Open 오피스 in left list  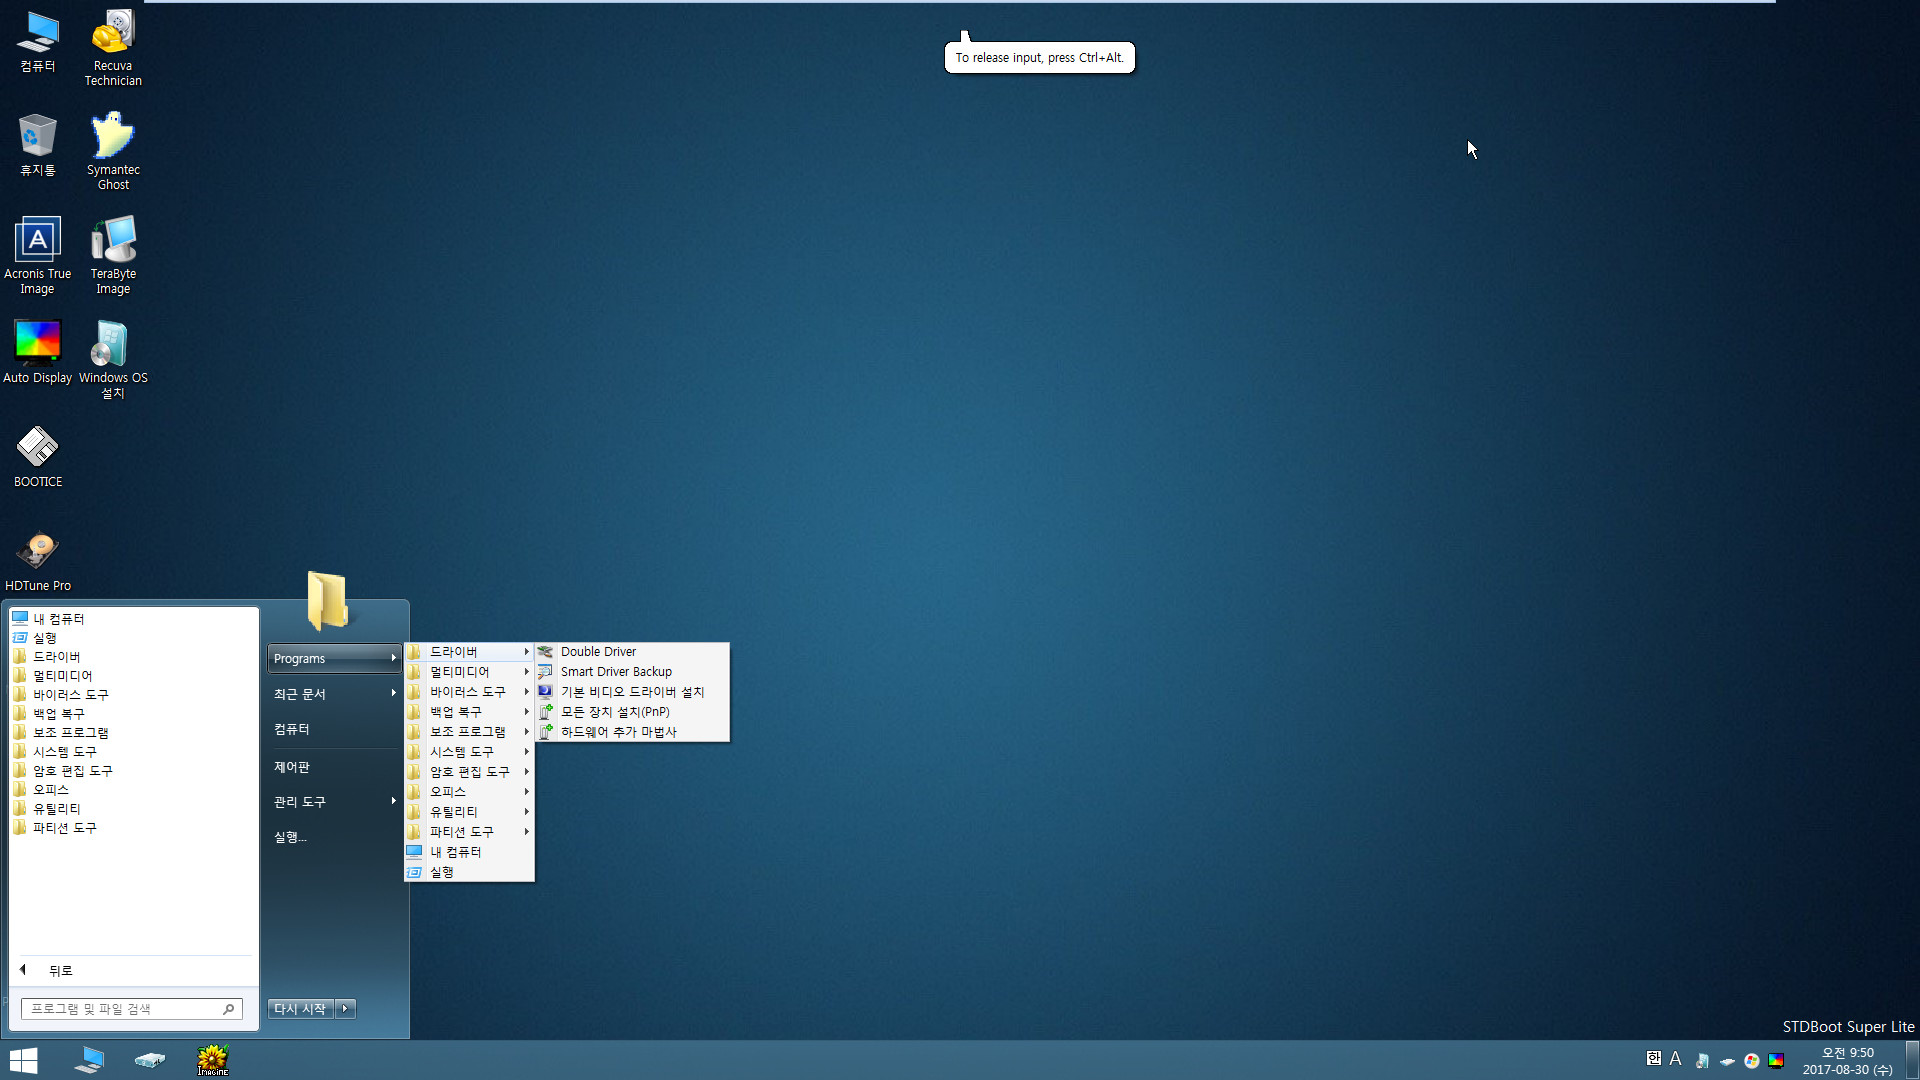pos(134,790)
